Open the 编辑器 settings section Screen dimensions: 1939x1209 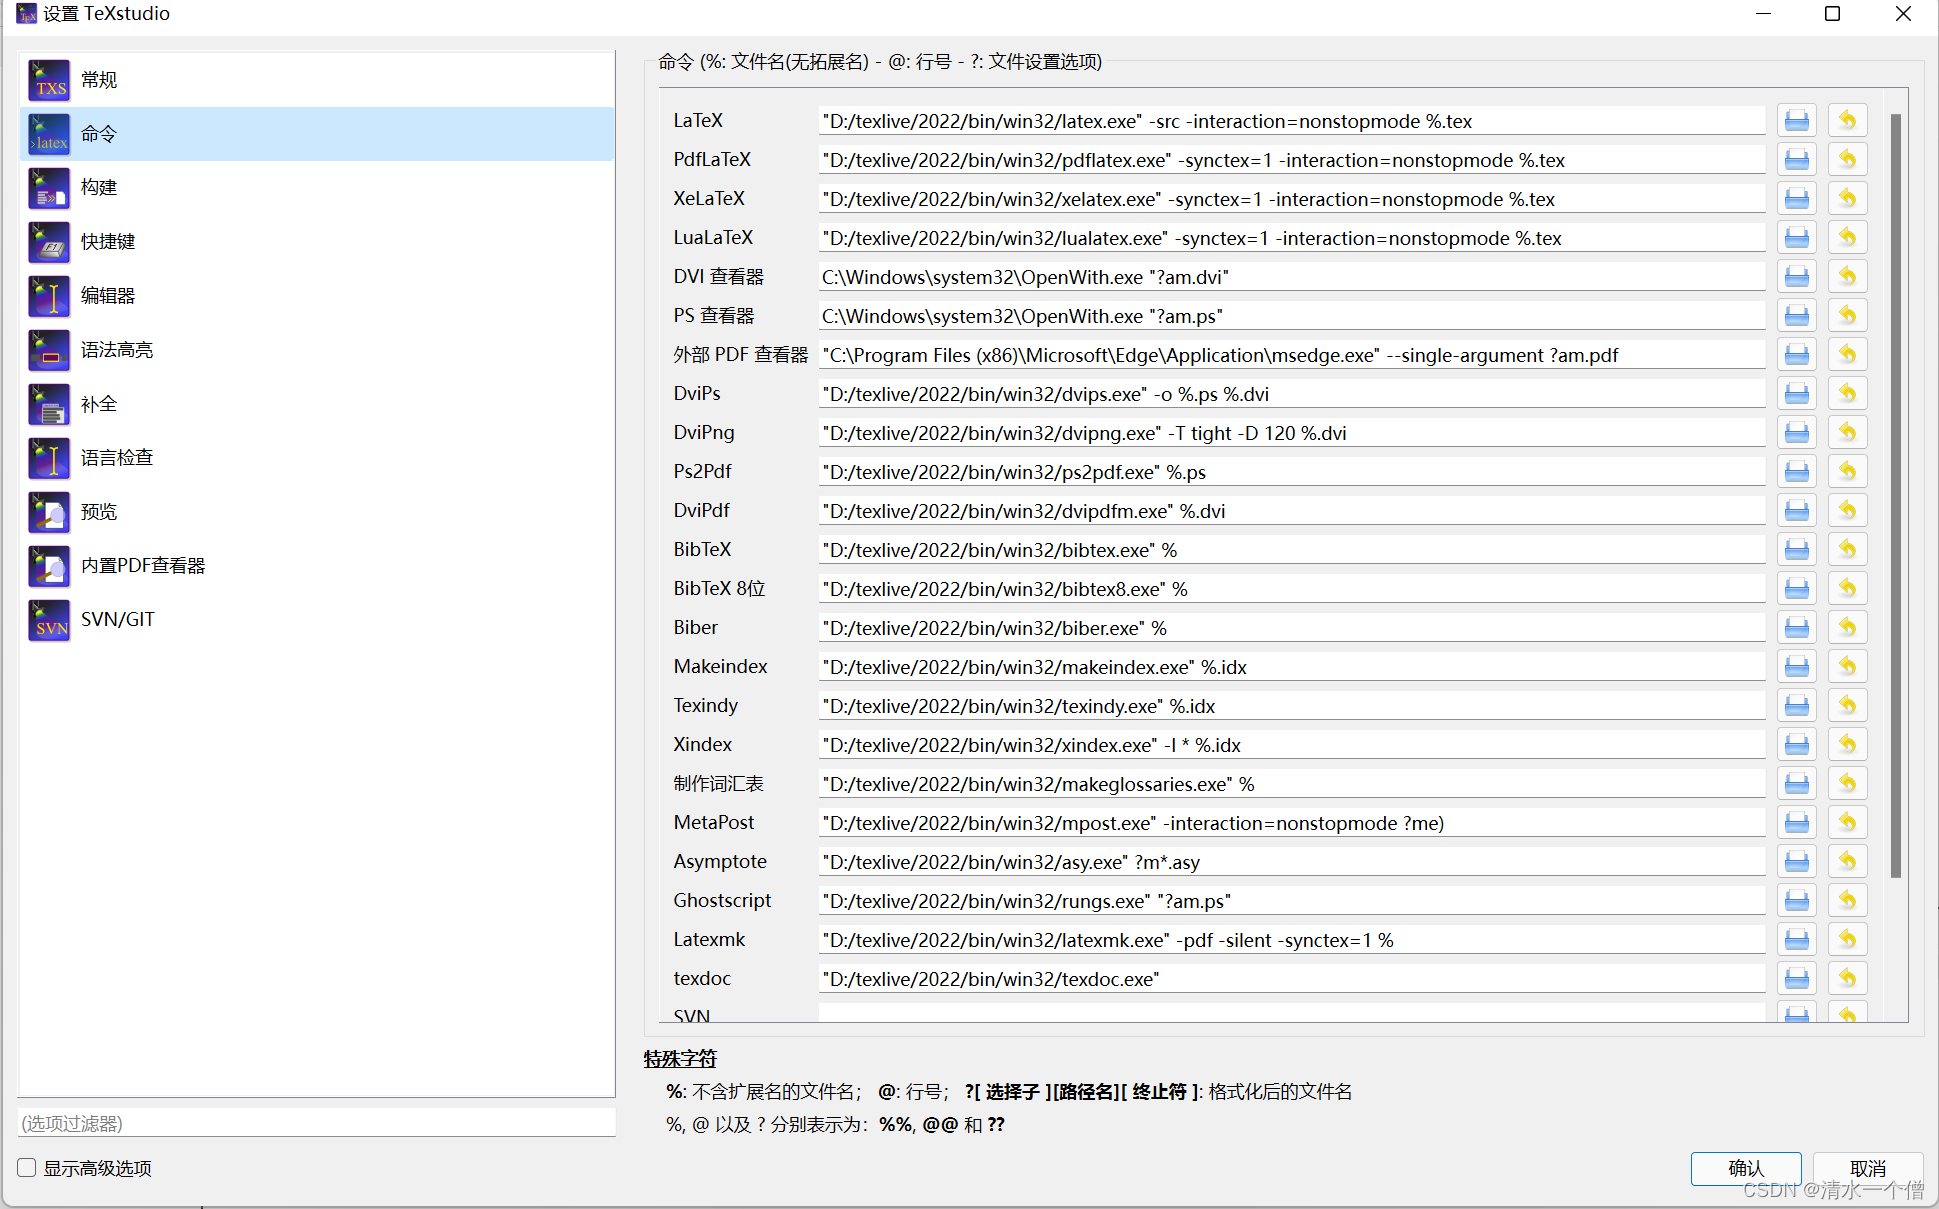click(x=108, y=296)
